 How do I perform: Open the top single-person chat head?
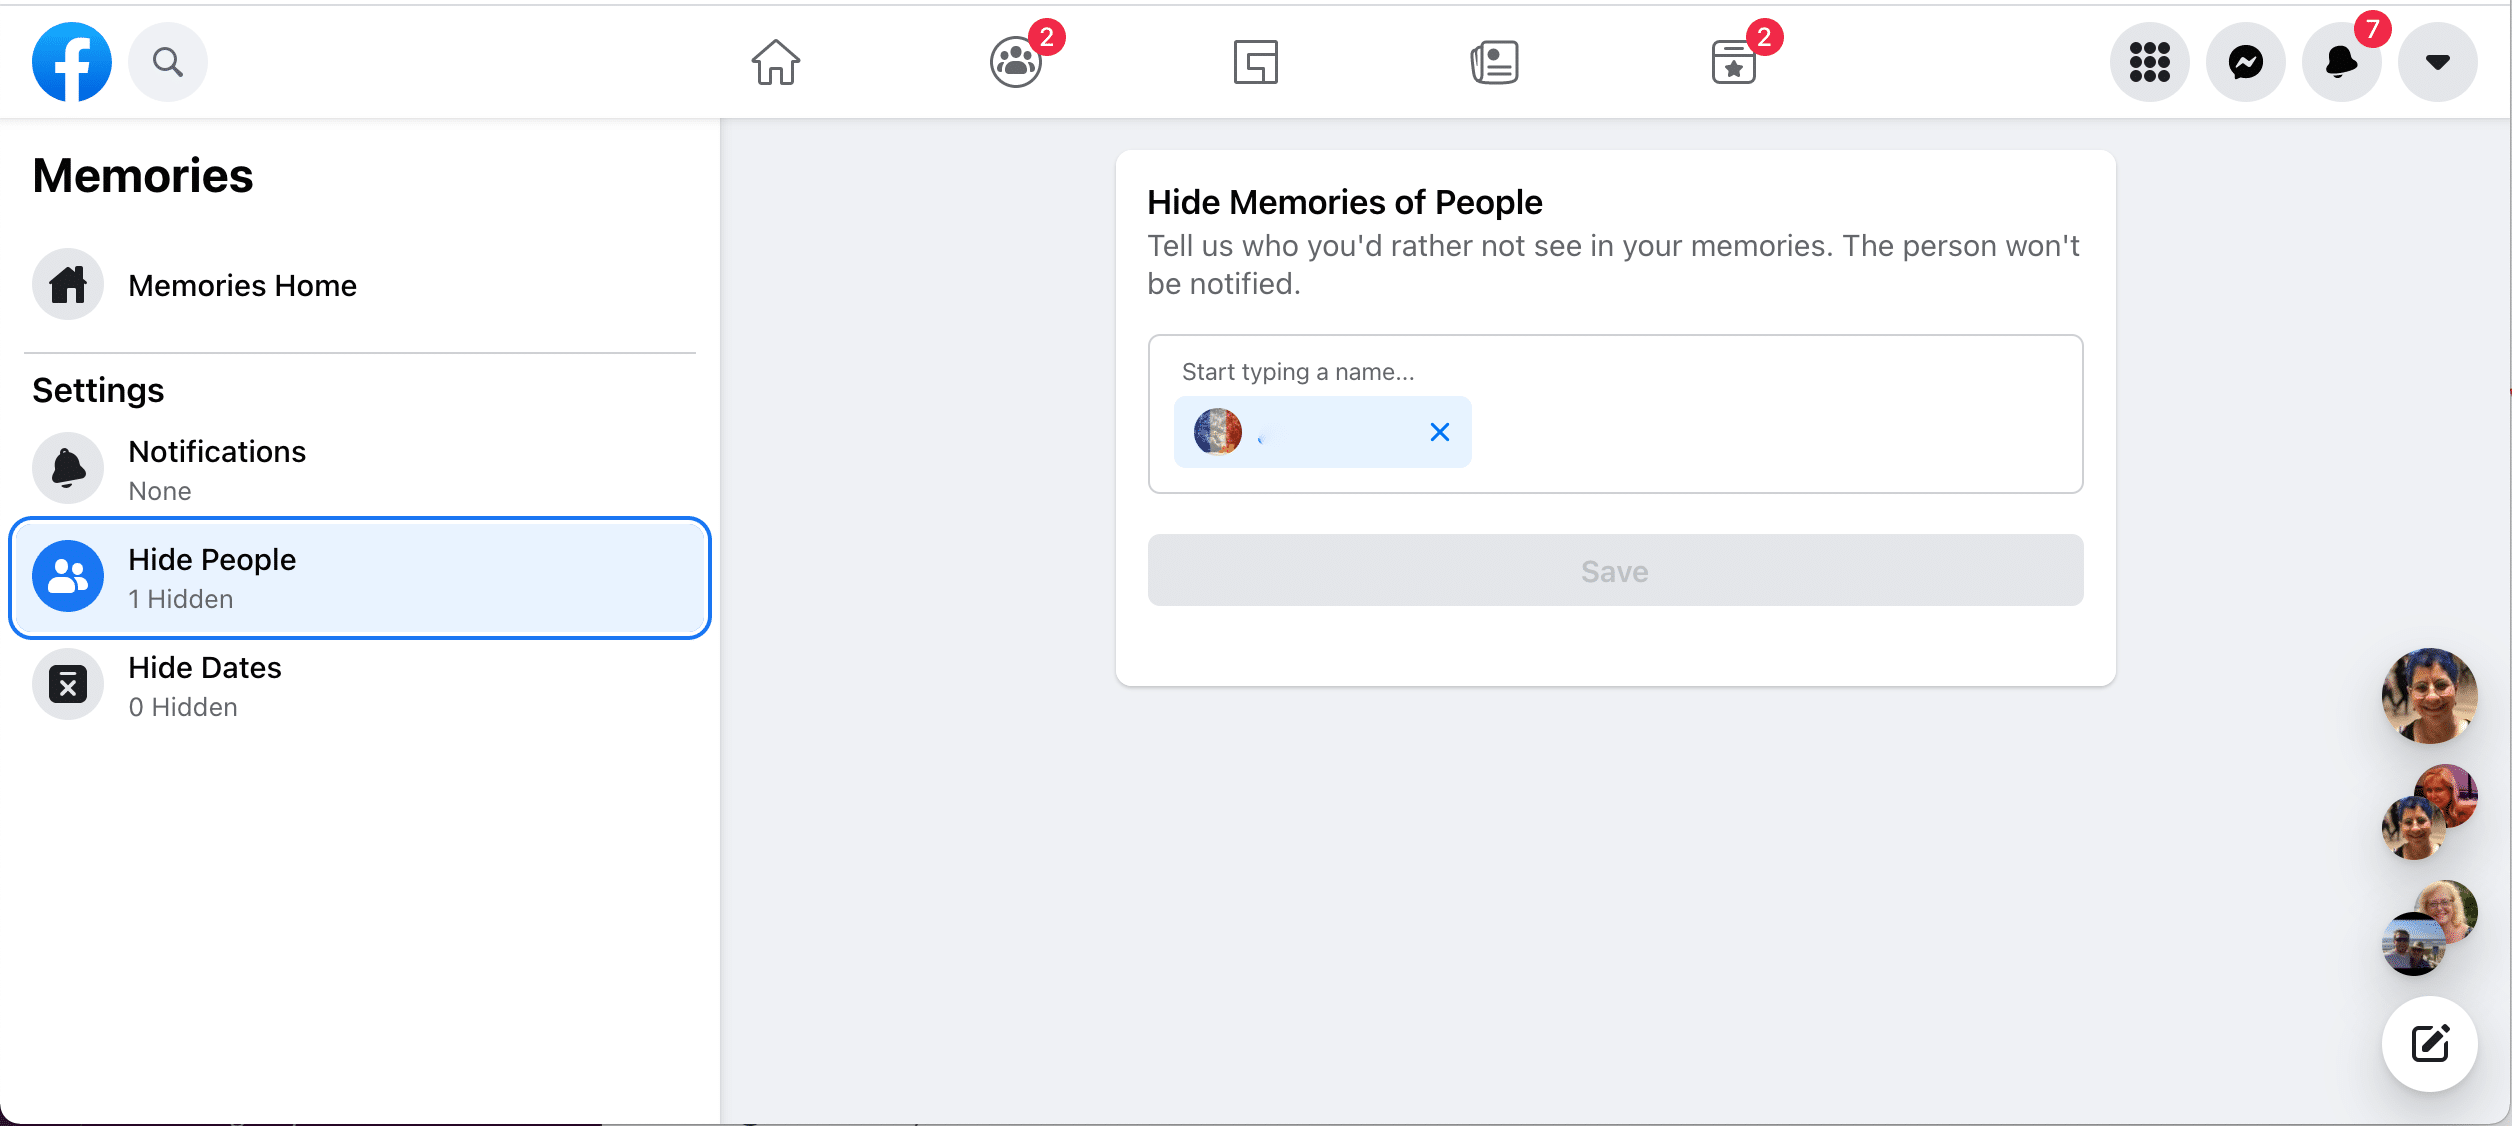coord(2429,695)
